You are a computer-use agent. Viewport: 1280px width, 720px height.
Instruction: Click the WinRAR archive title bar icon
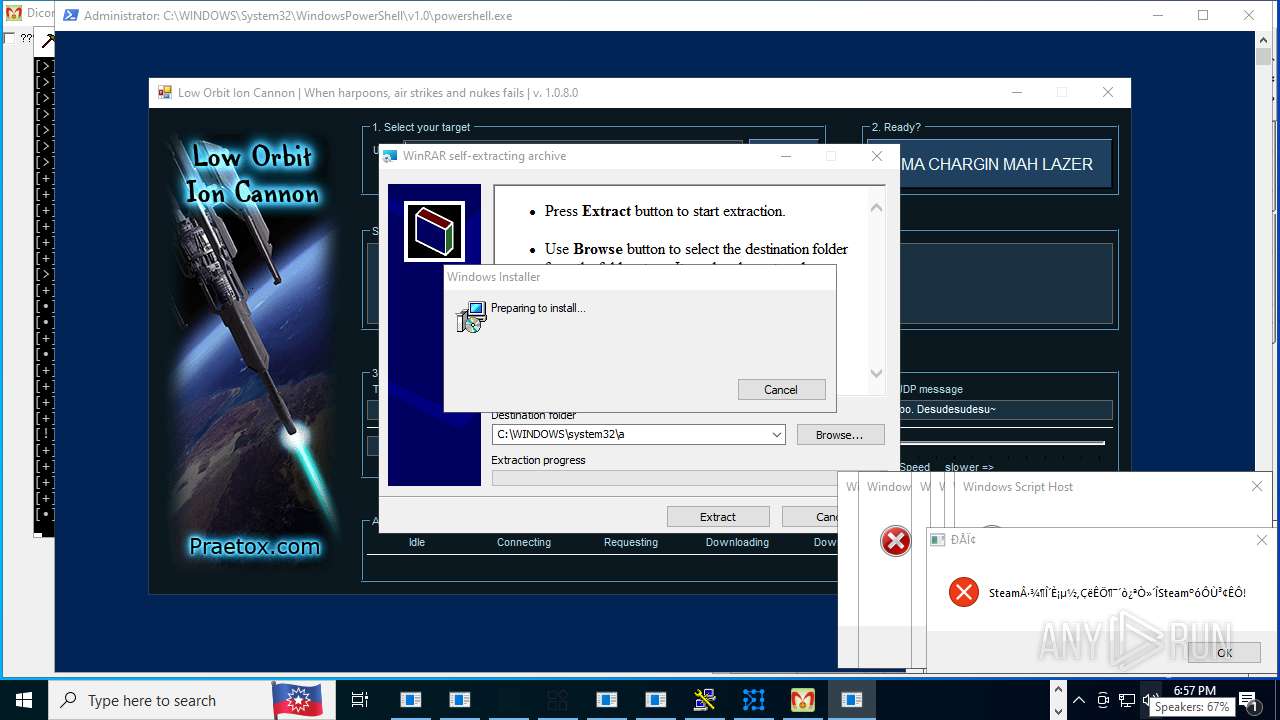coord(390,156)
